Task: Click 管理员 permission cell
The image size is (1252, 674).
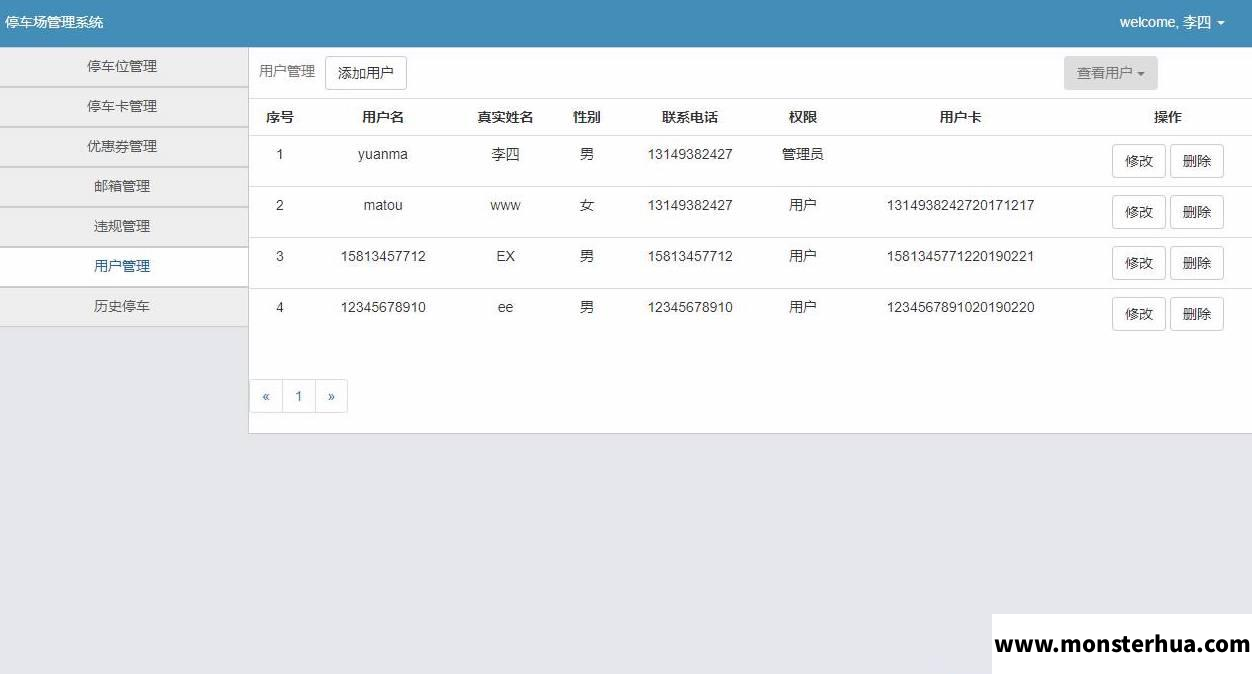Action: tap(803, 154)
